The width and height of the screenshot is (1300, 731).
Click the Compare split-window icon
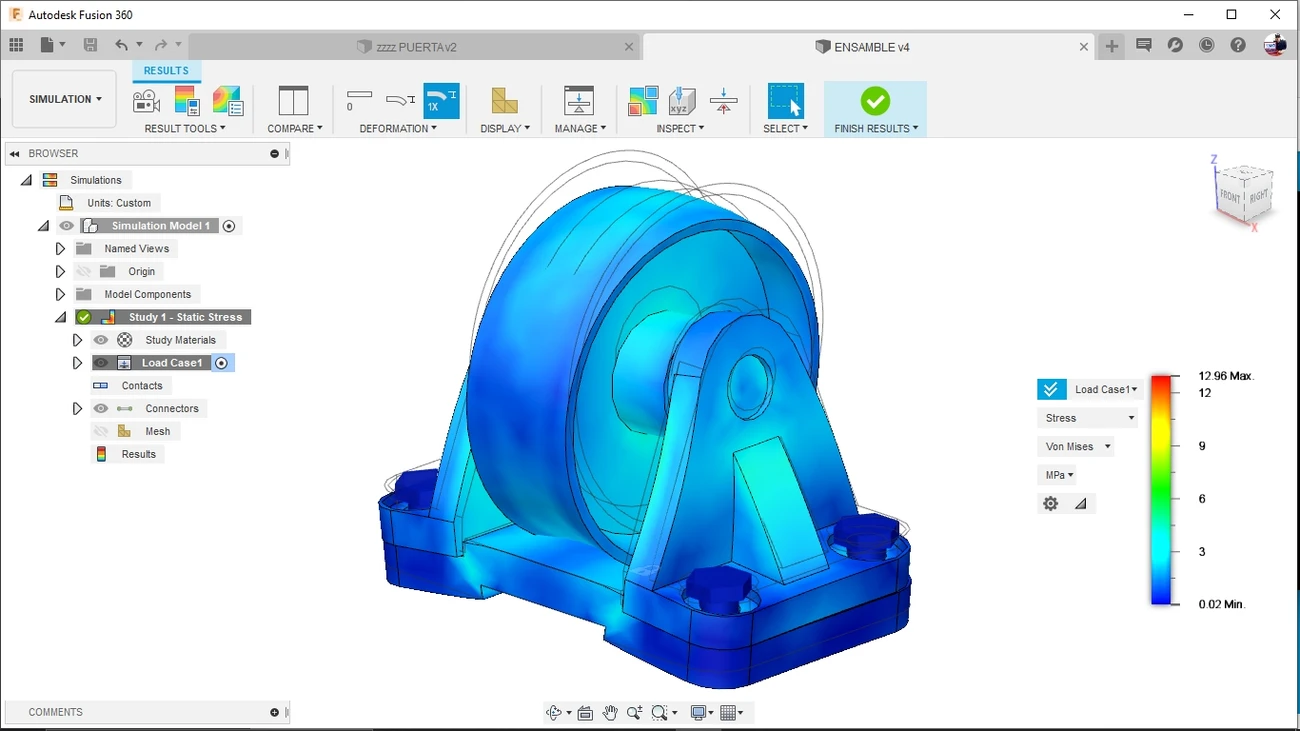[x=293, y=101]
